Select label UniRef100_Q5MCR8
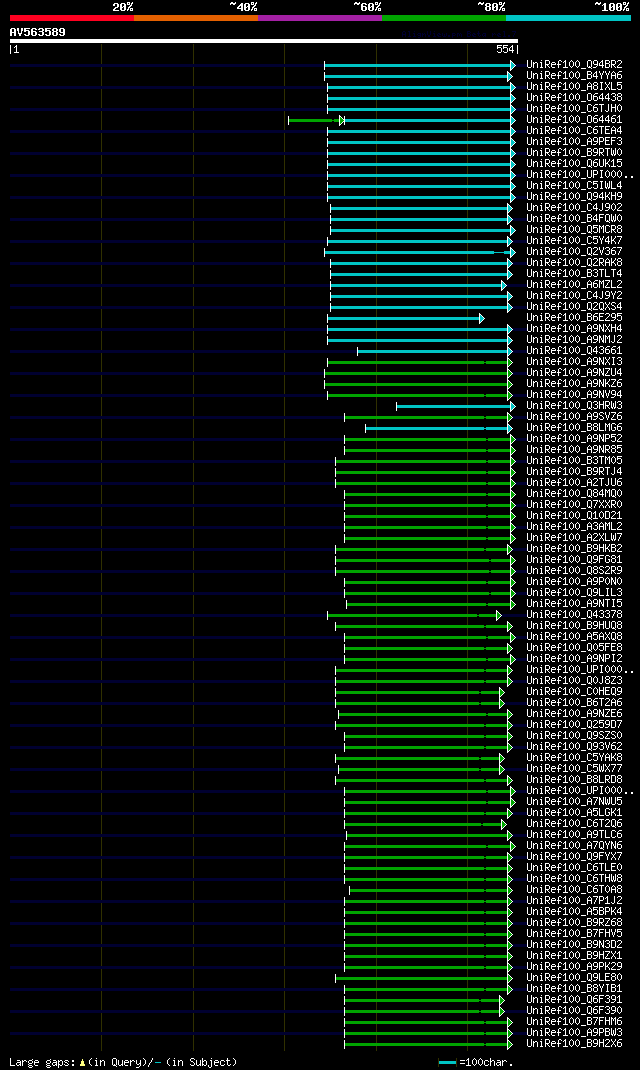The image size is (640, 1070). tap(574, 229)
